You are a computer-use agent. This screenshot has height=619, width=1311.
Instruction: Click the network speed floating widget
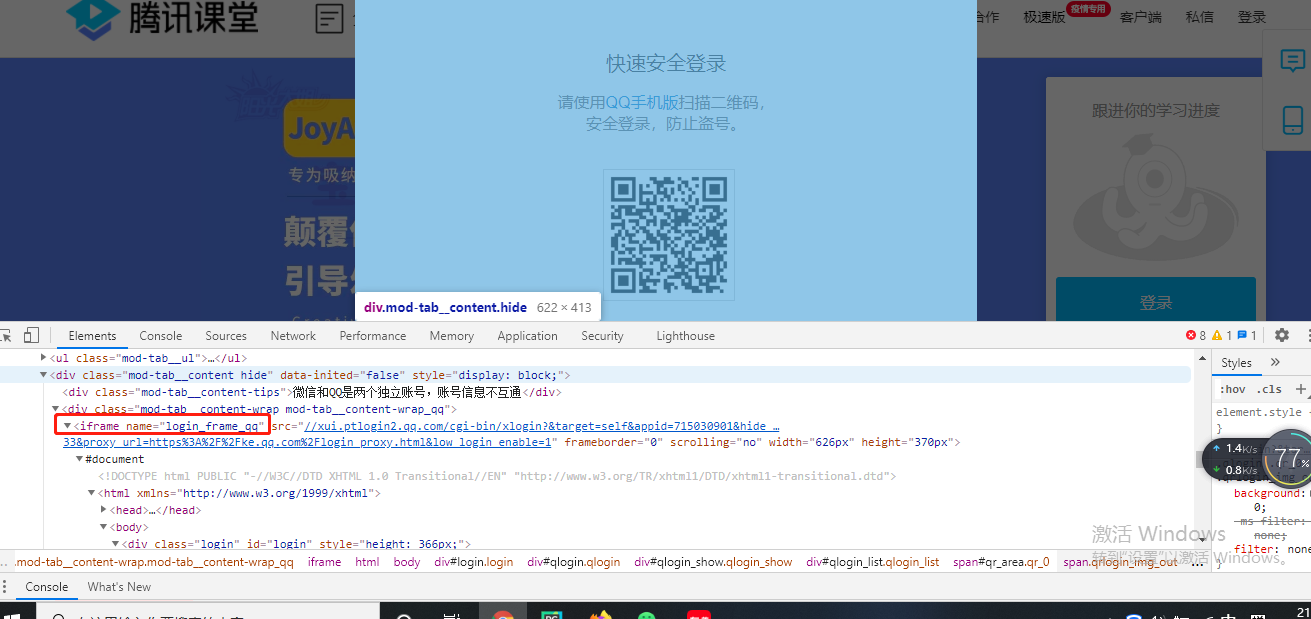click(1255, 459)
